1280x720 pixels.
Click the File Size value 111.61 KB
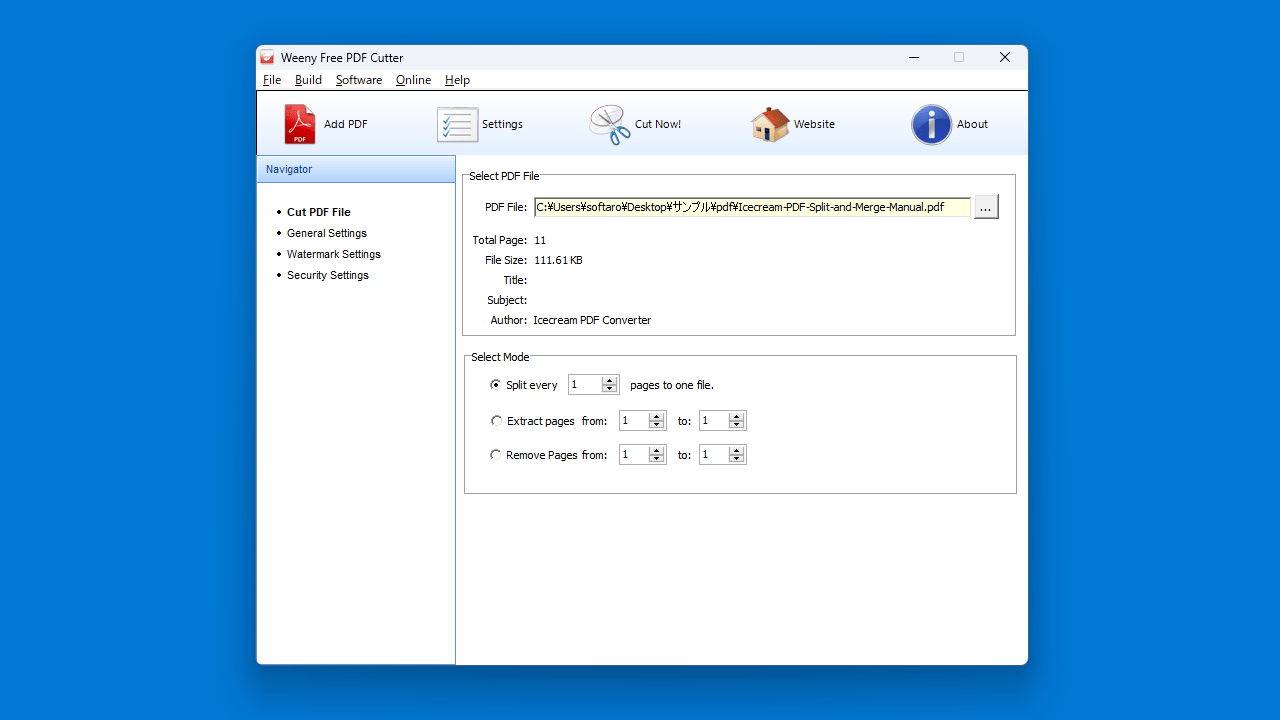pos(558,260)
